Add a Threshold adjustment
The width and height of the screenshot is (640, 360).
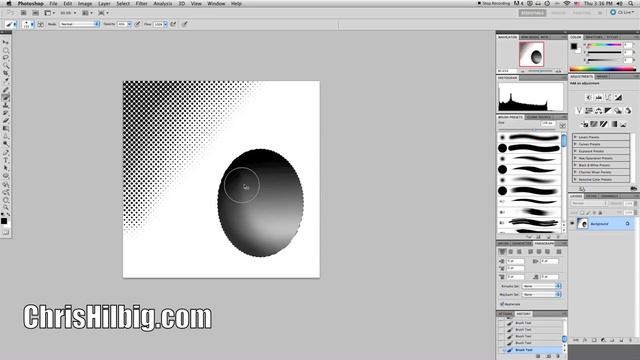604,124
